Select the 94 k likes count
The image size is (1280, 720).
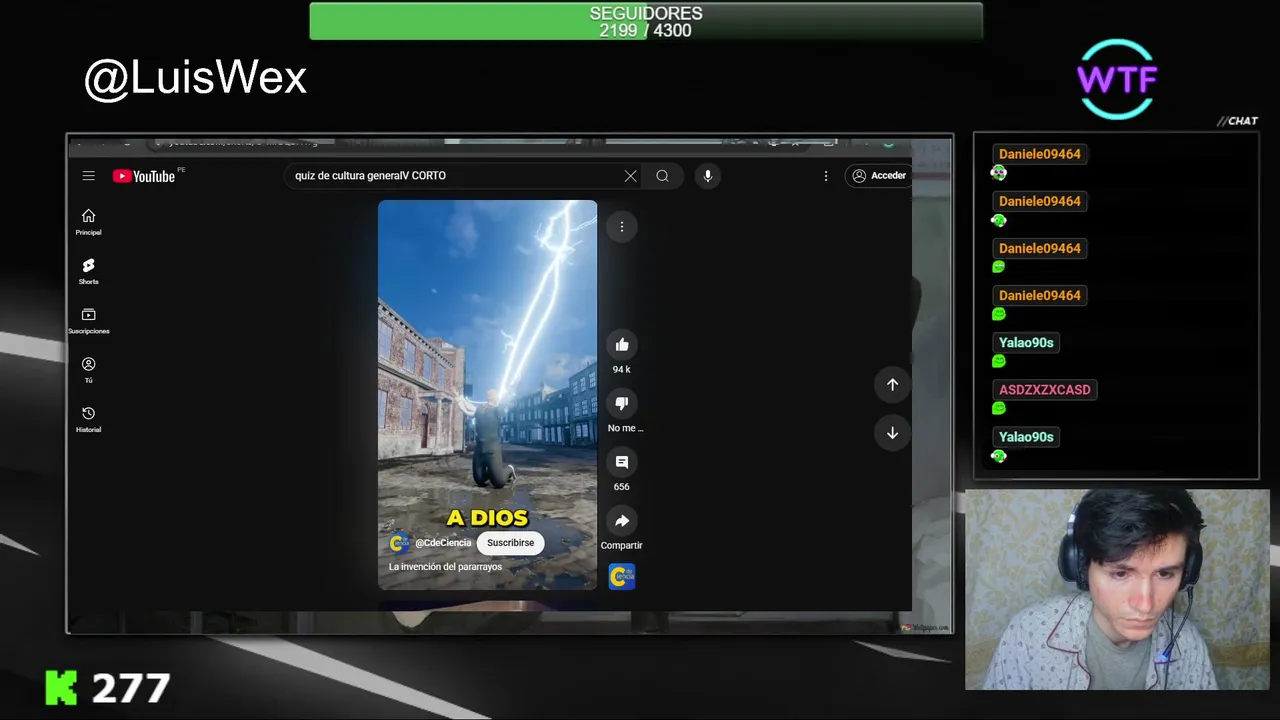click(x=622, y=370)
